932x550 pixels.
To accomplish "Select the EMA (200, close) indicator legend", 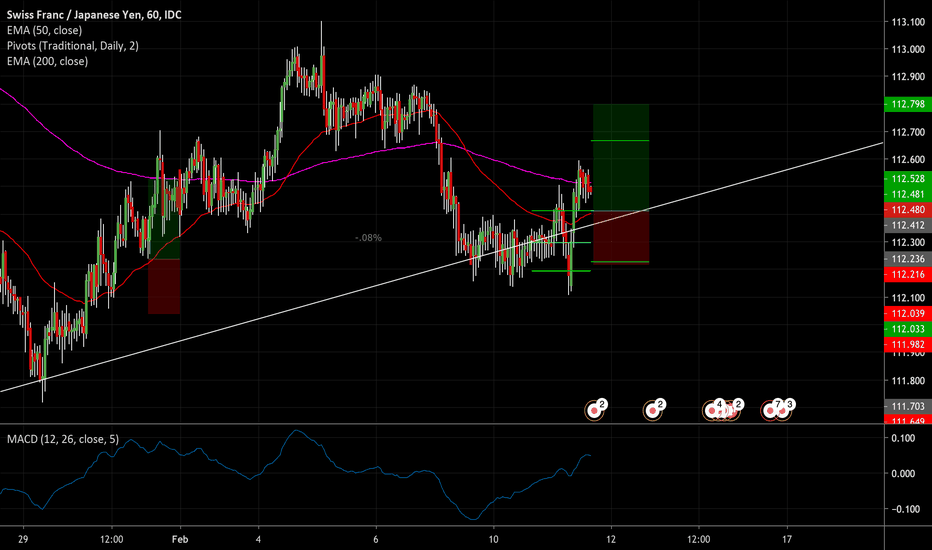I will [x=48, y=61].
